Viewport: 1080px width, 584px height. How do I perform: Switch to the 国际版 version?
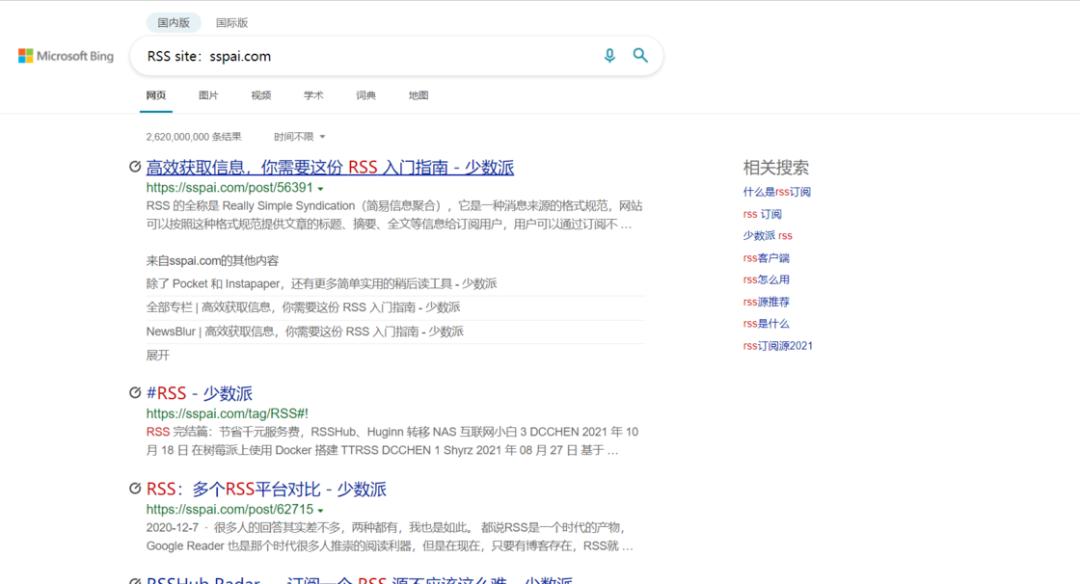[231, 23]
